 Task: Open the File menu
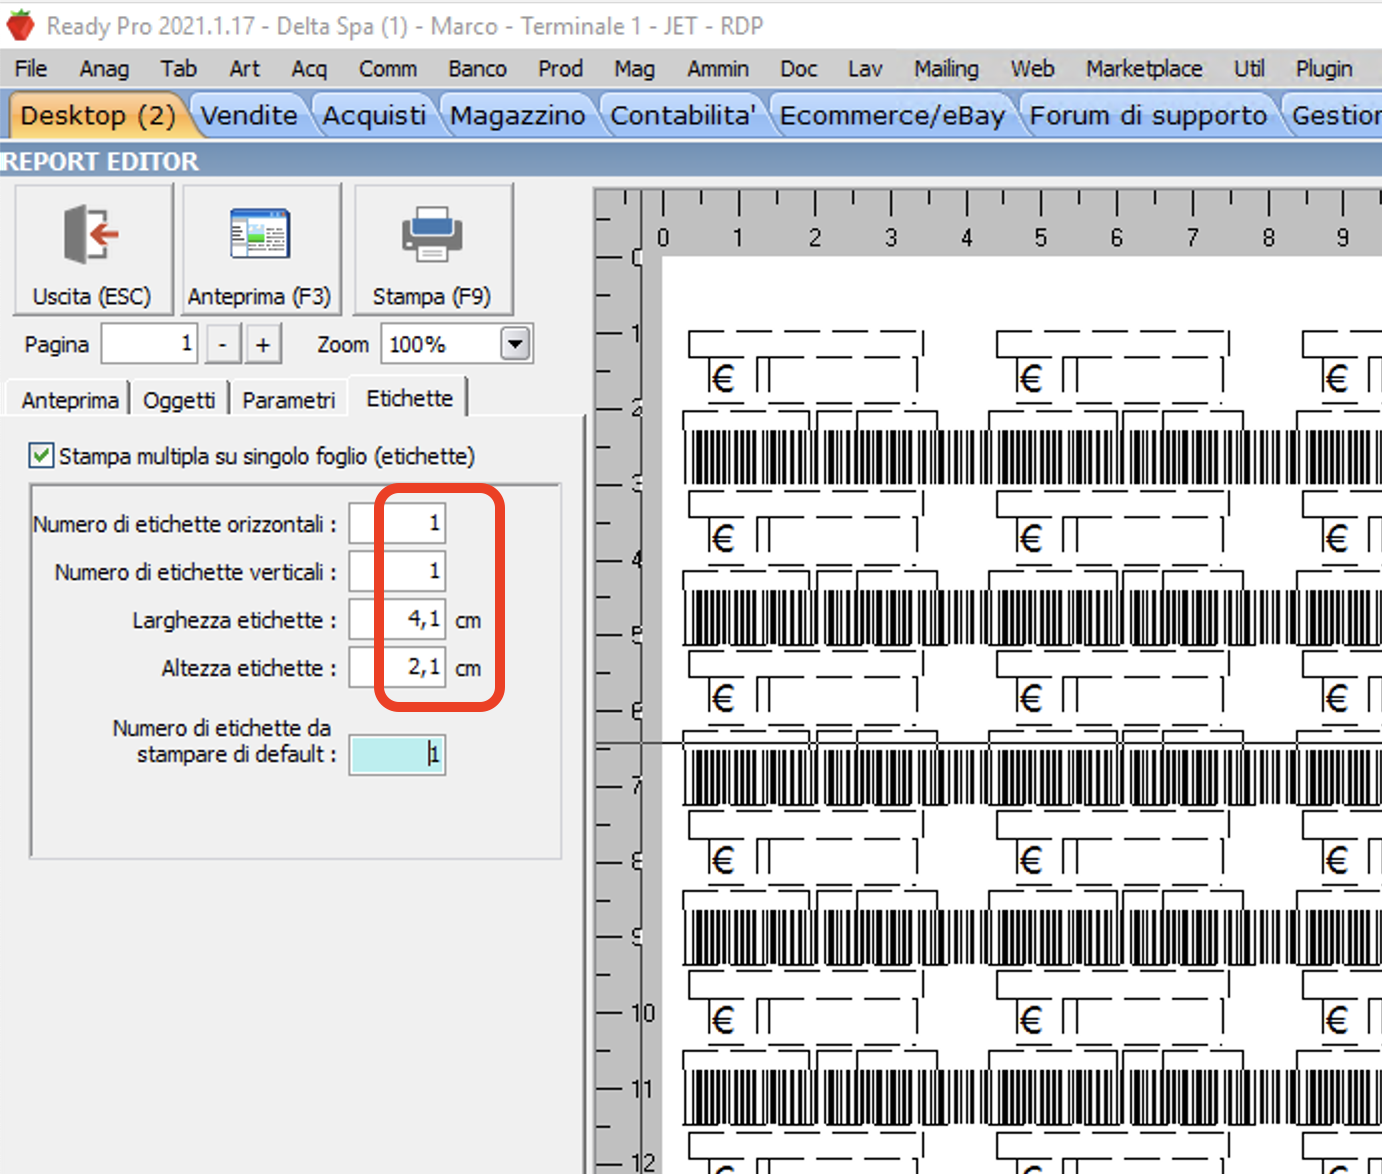click(x=31, y=69)
